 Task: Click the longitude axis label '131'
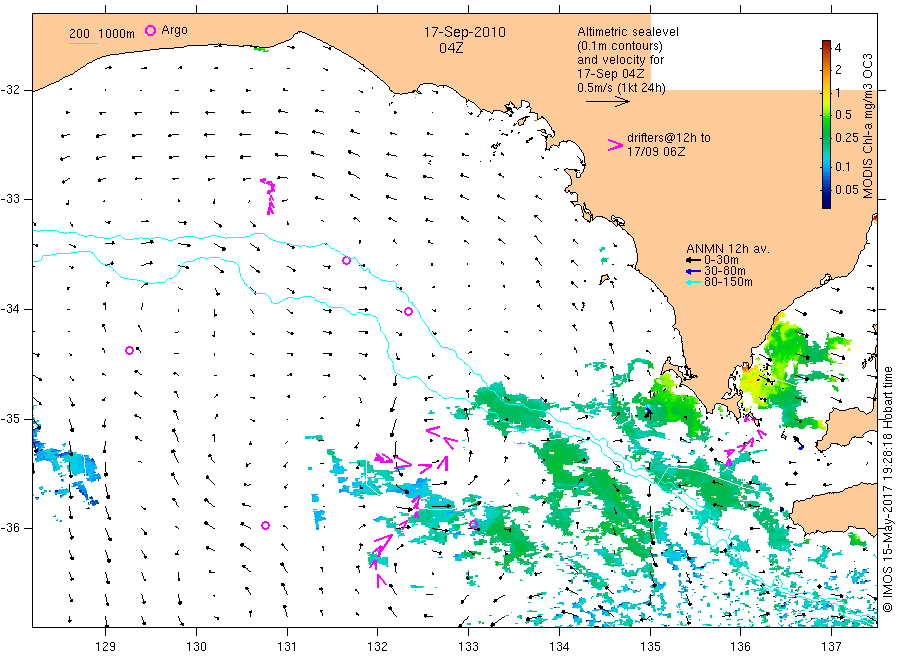pyautogui.click(x=287, y=647)
